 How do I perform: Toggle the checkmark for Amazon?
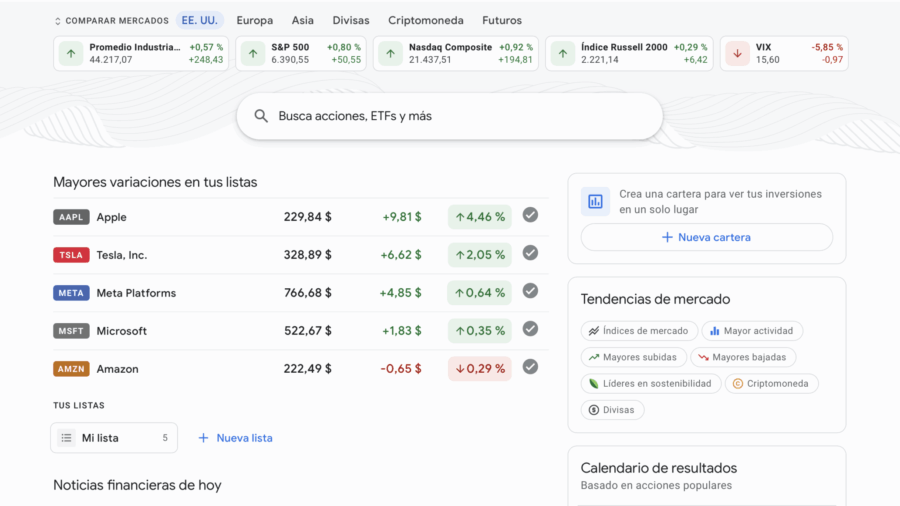pyautogui.click(x=530, y=367)
